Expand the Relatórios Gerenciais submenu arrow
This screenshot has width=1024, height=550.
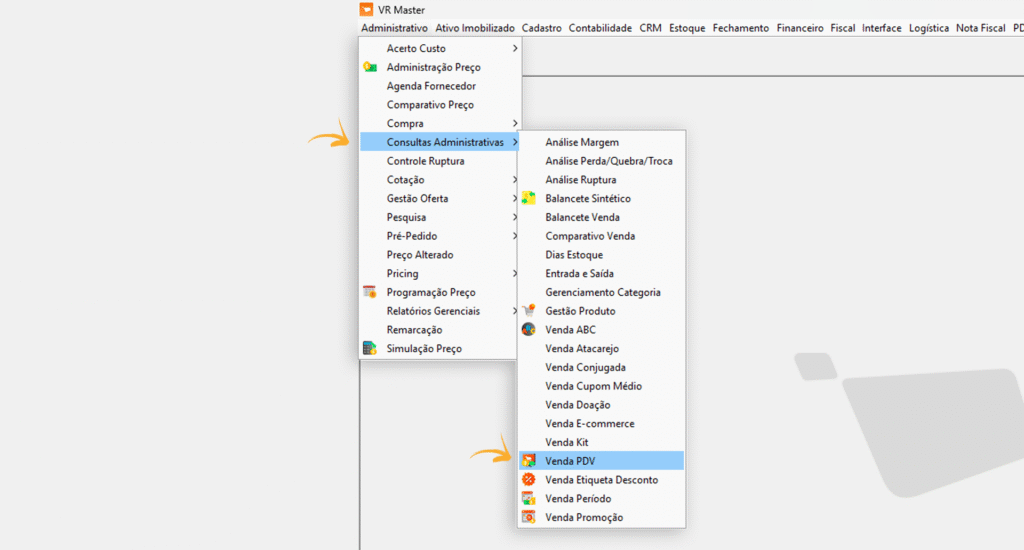515,311
